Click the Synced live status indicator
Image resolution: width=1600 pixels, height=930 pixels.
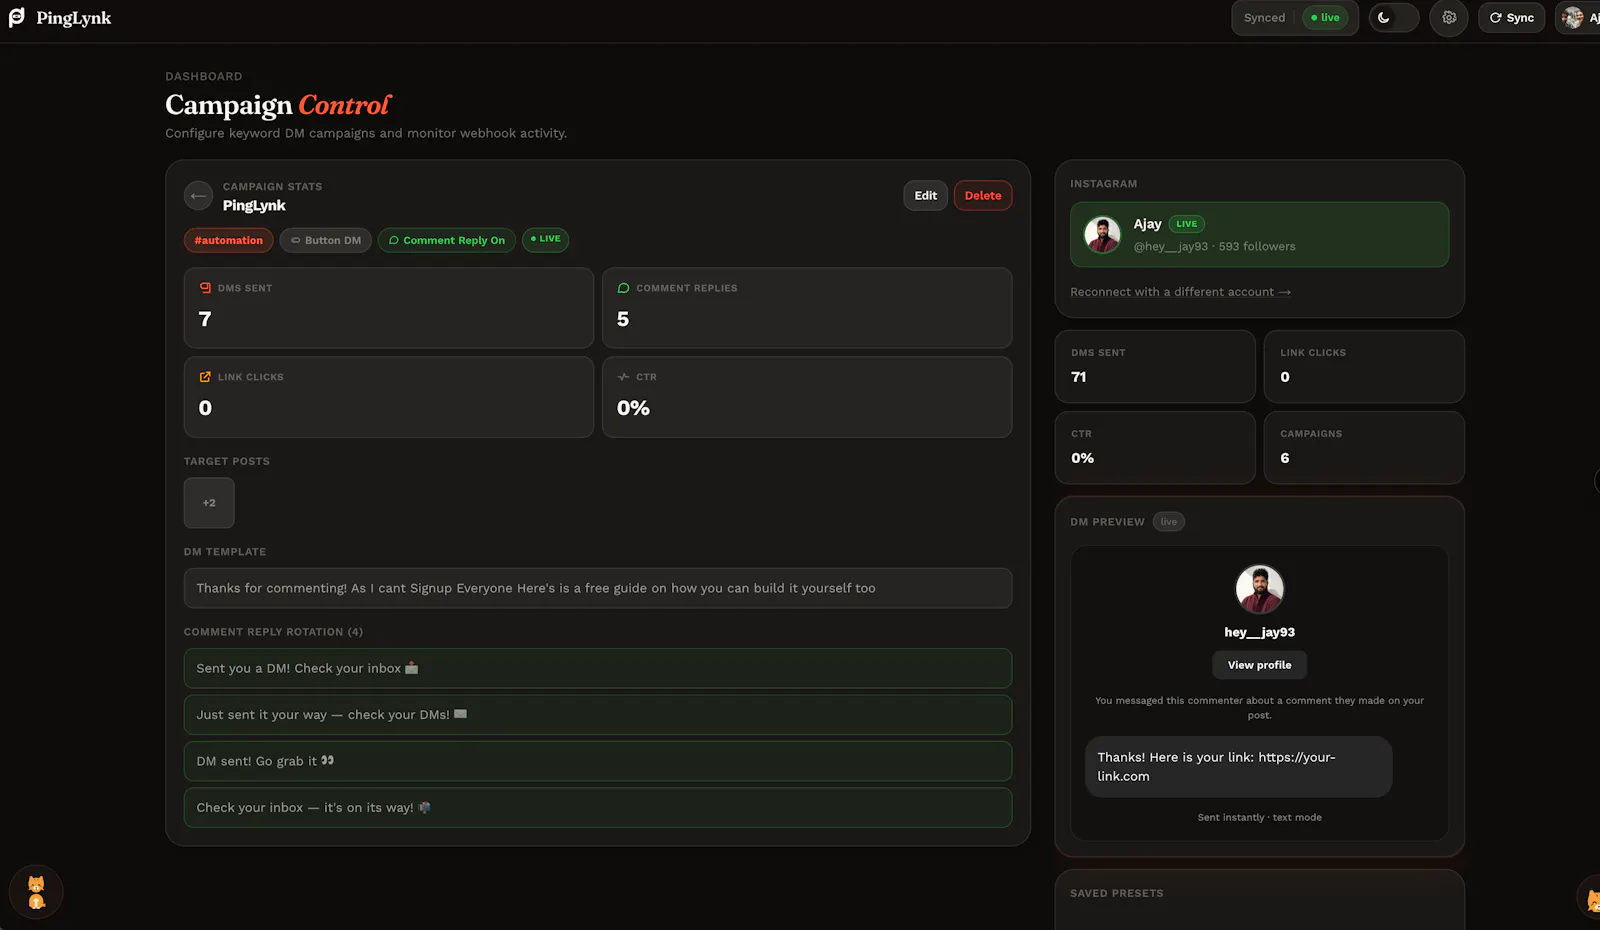(1295, 18)
